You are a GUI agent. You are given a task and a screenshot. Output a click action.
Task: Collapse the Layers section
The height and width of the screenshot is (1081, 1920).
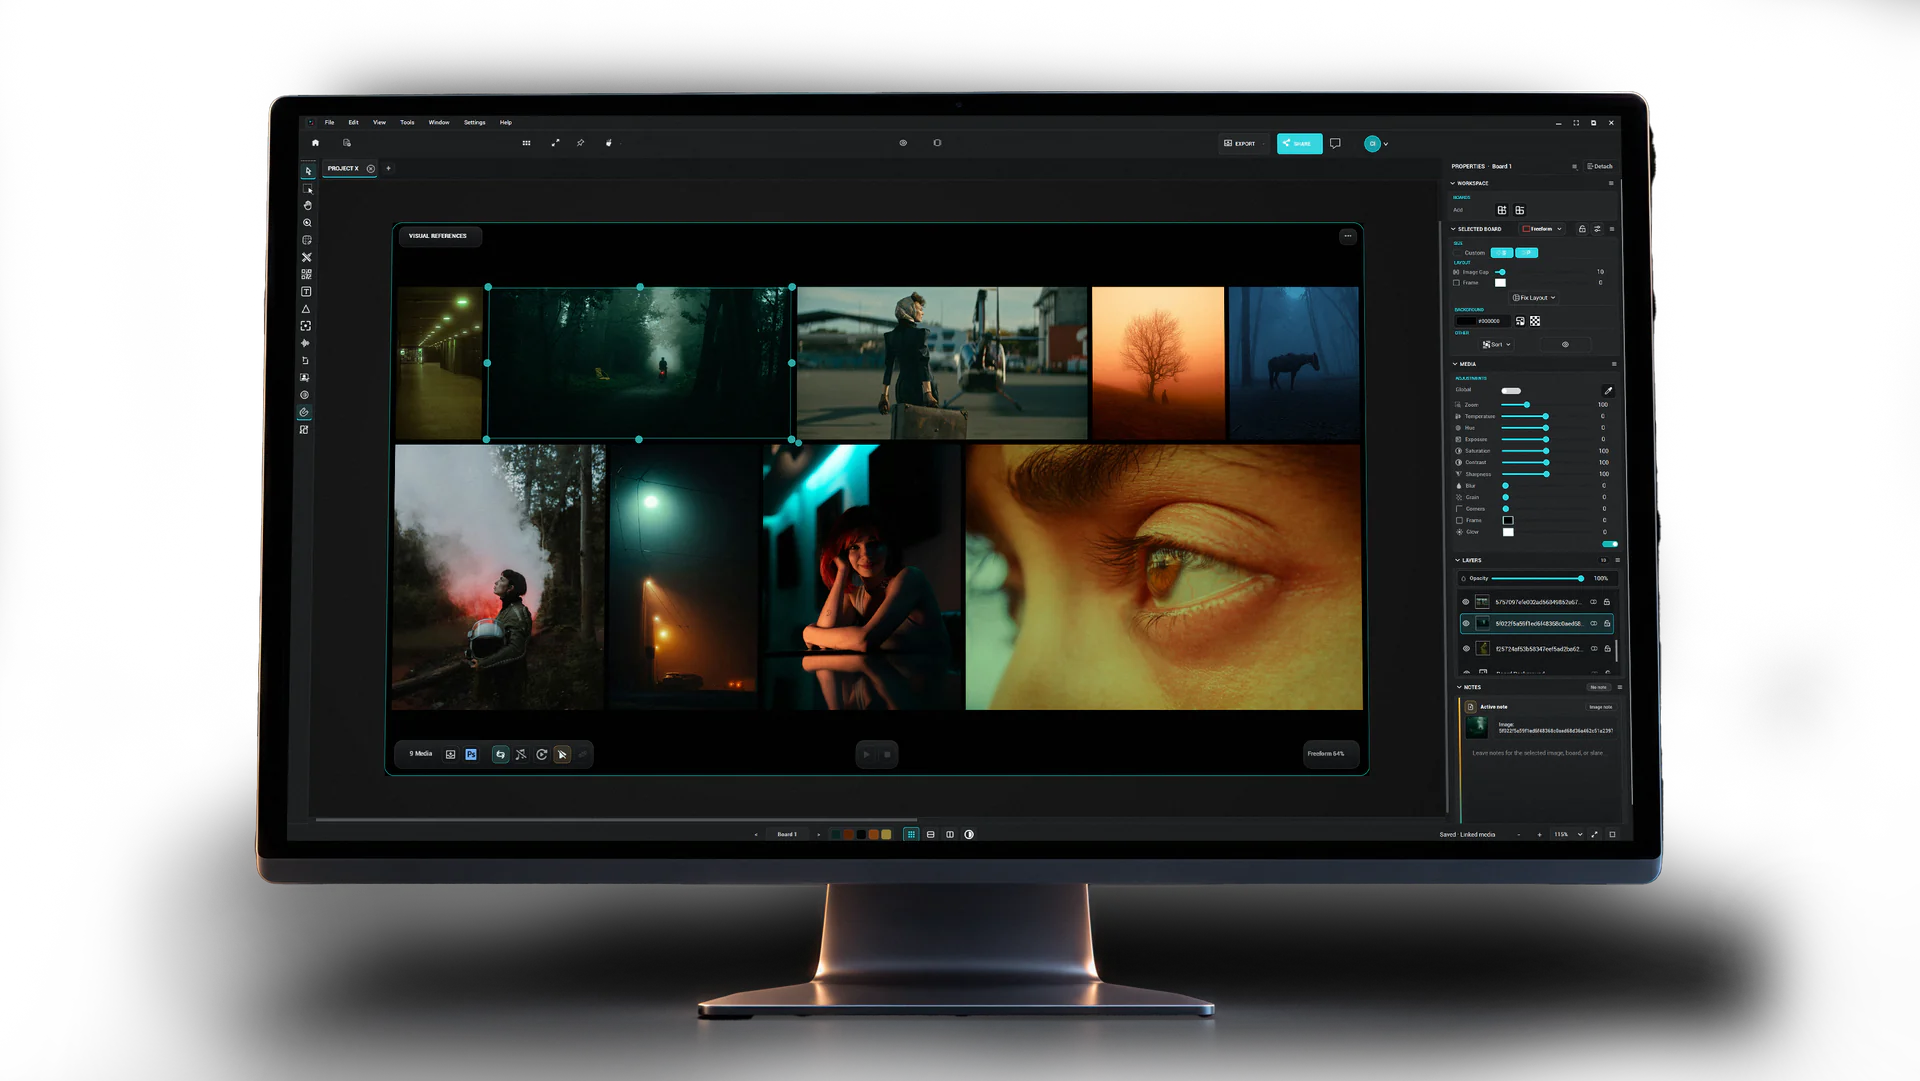[1457, 560]
